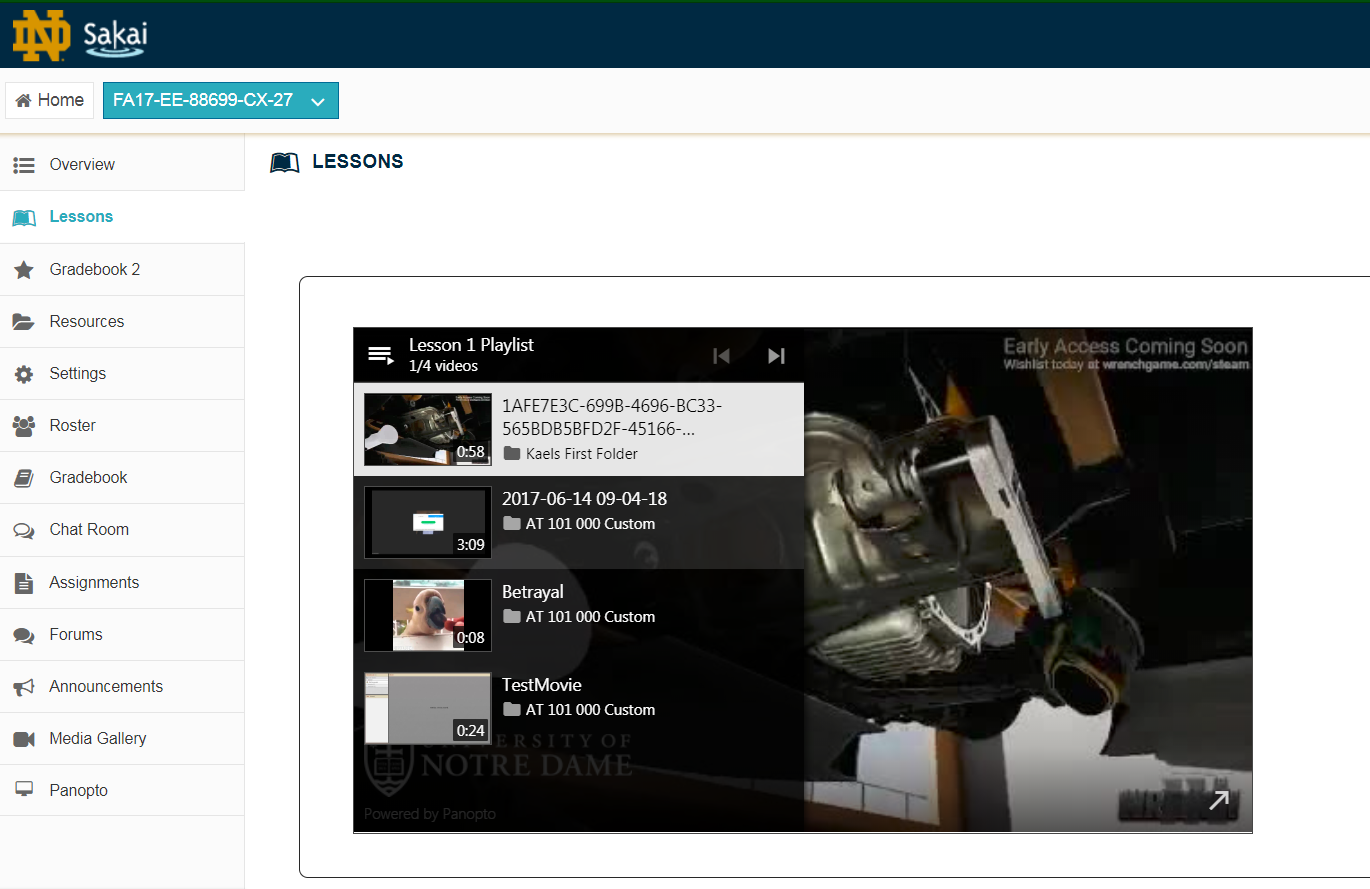Navigate to the Assignments page
Viewport: 1370px width, 889px height.
pos(94,583)
